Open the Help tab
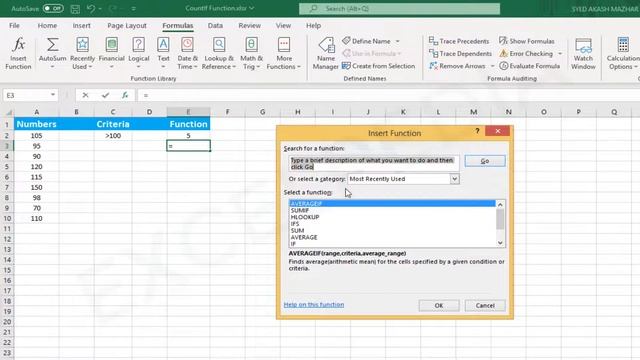Screen dimensions: 640x360 tap(313, 25)
